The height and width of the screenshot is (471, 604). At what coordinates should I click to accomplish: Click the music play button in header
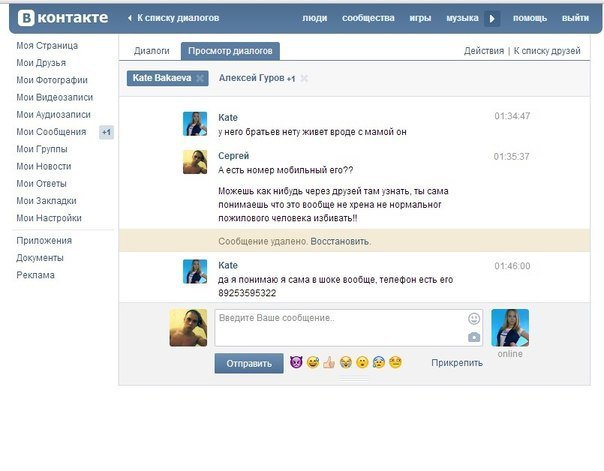492,18
